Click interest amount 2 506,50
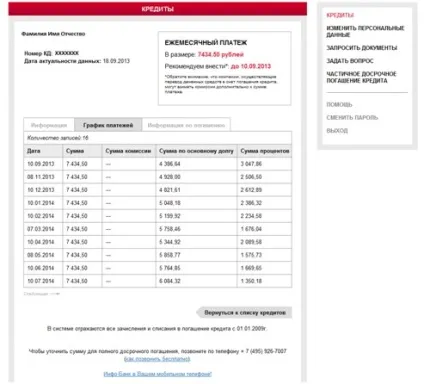424x384 pixels. coord(251,177)
